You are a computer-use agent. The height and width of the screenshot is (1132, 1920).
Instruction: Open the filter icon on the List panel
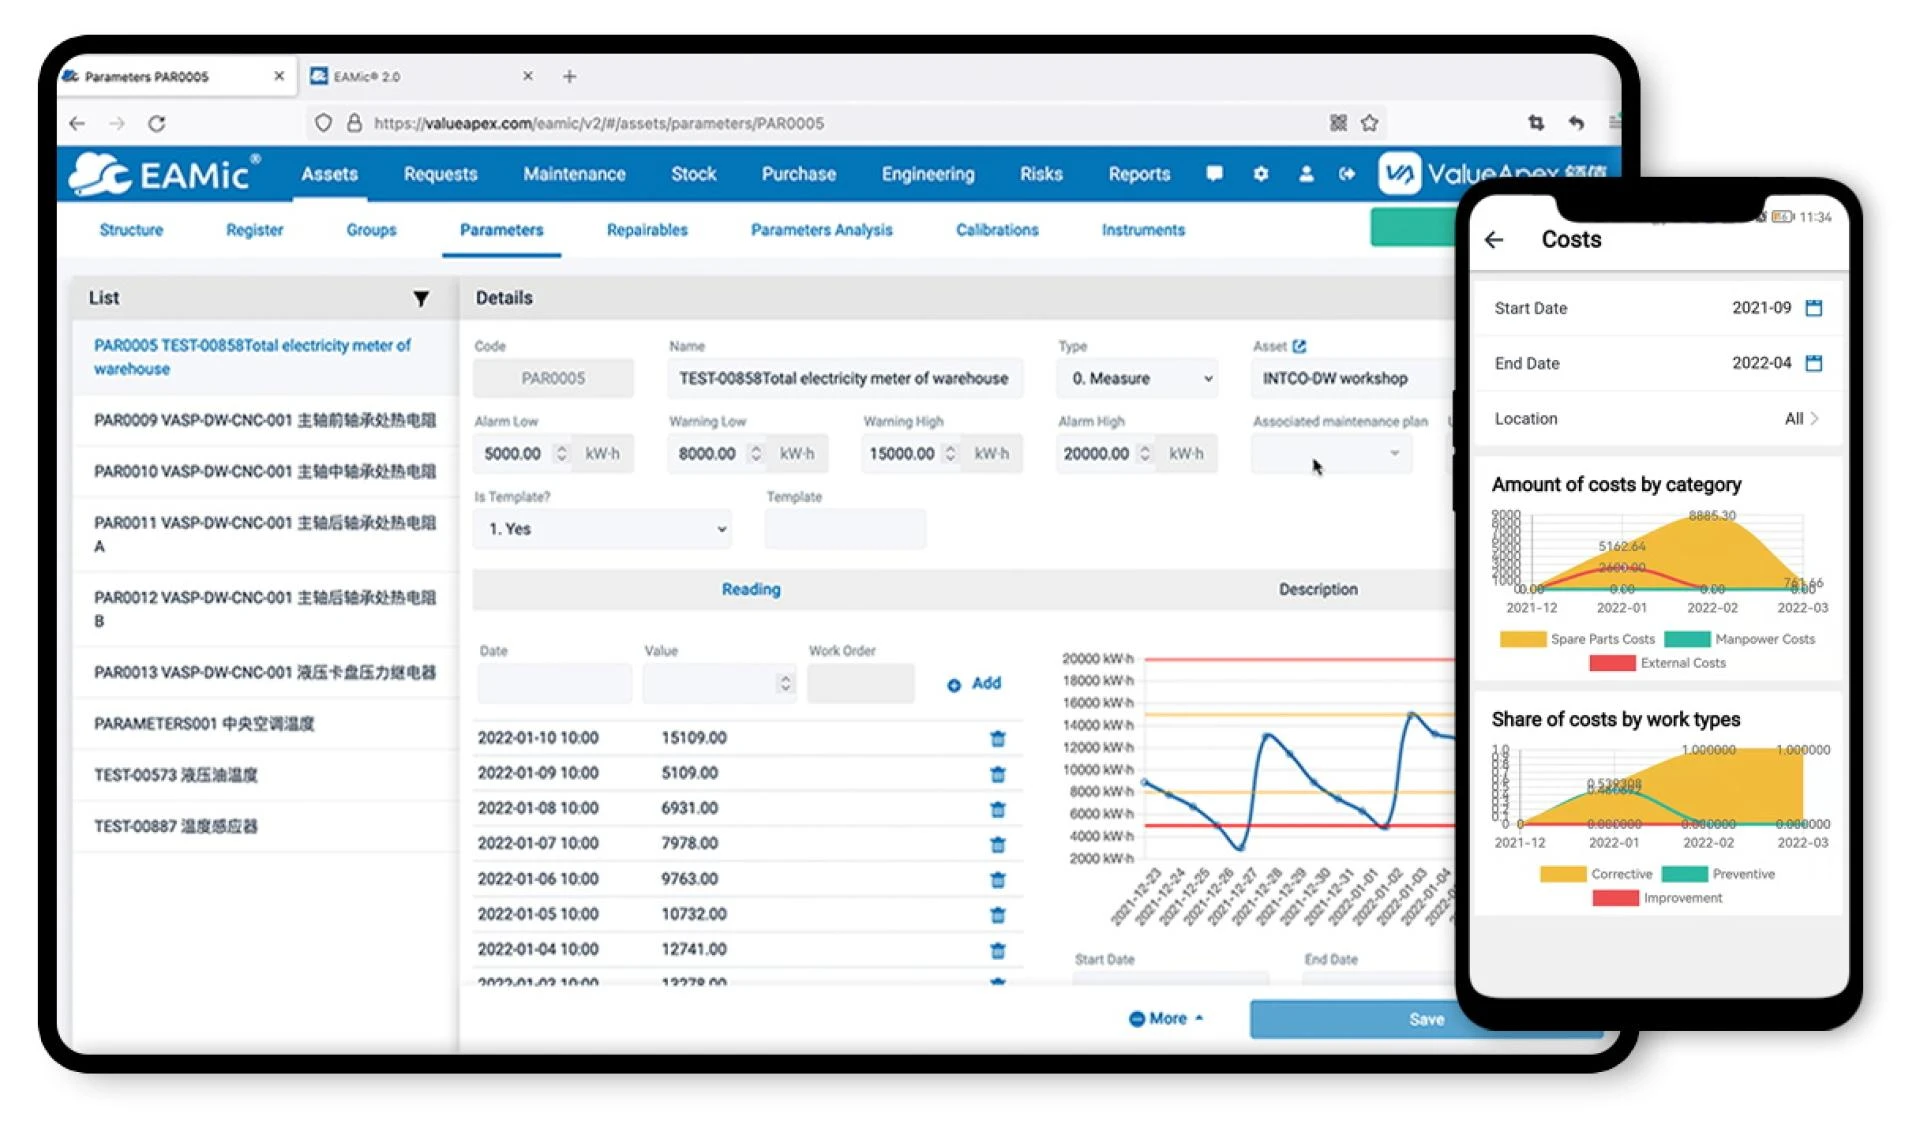[420, 298]
